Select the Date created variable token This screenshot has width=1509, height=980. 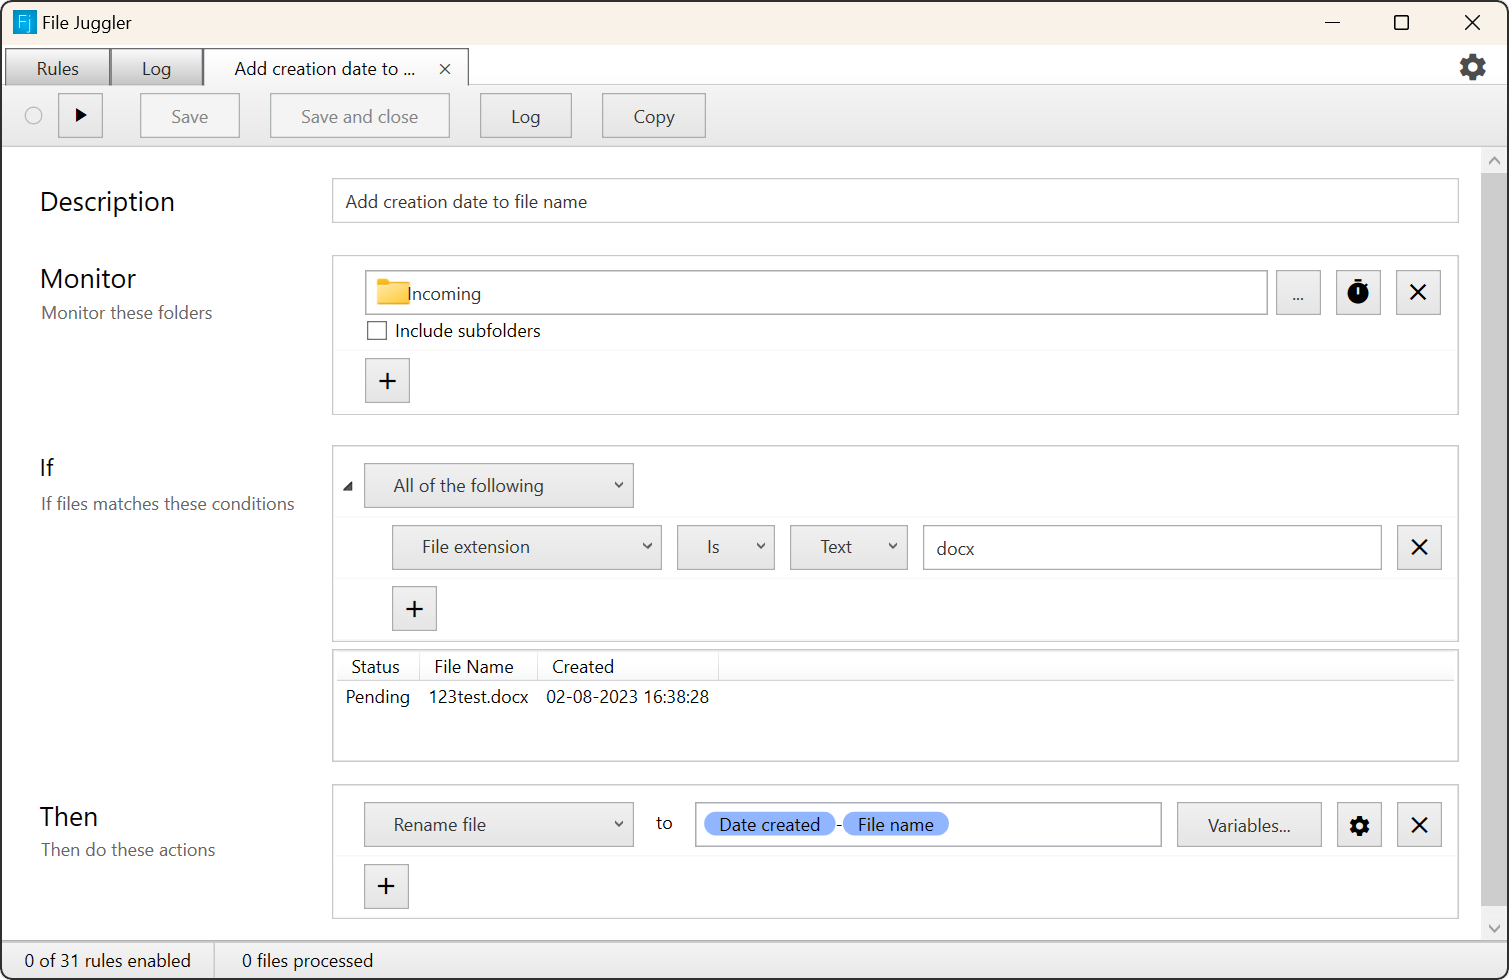coord(769,825)
